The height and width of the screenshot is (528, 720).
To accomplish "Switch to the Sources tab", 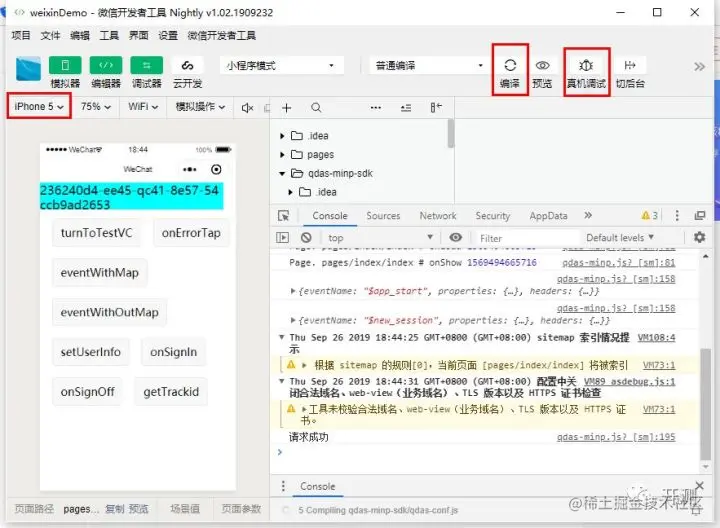I will click(383, 216).
